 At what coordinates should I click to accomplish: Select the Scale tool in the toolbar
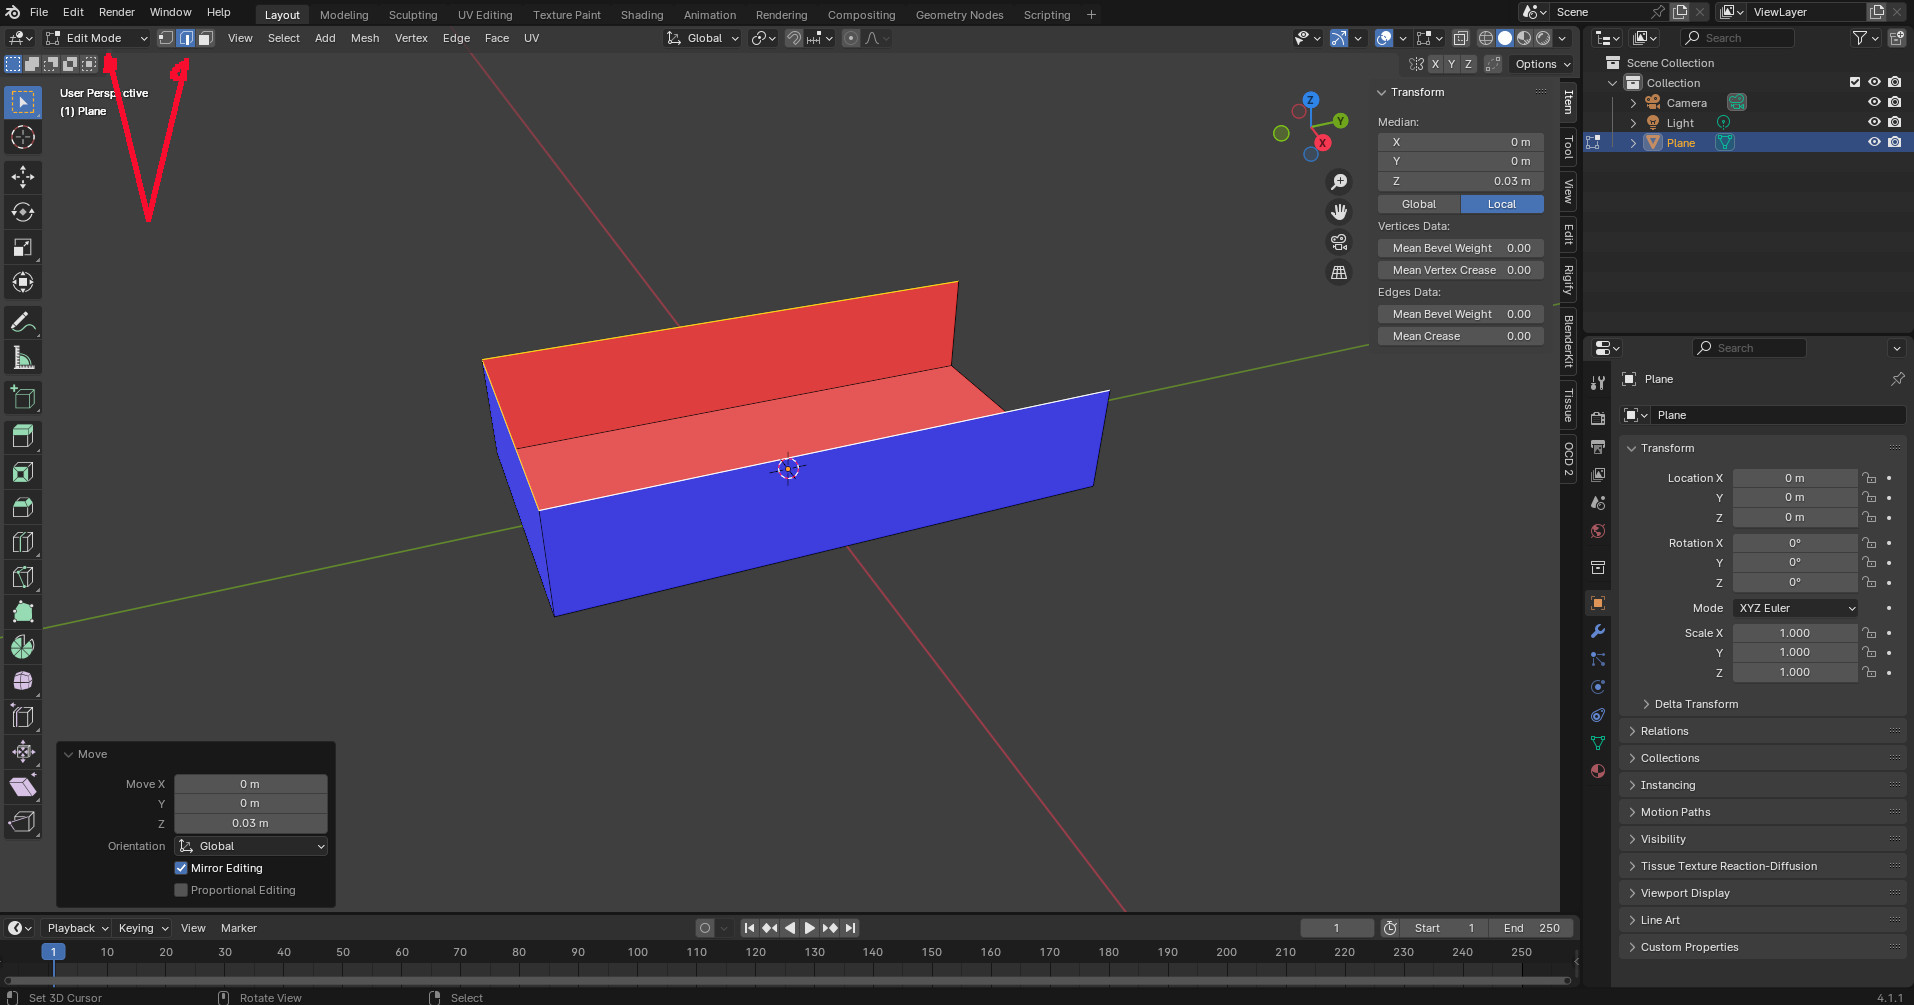click(x=23, y=247)
